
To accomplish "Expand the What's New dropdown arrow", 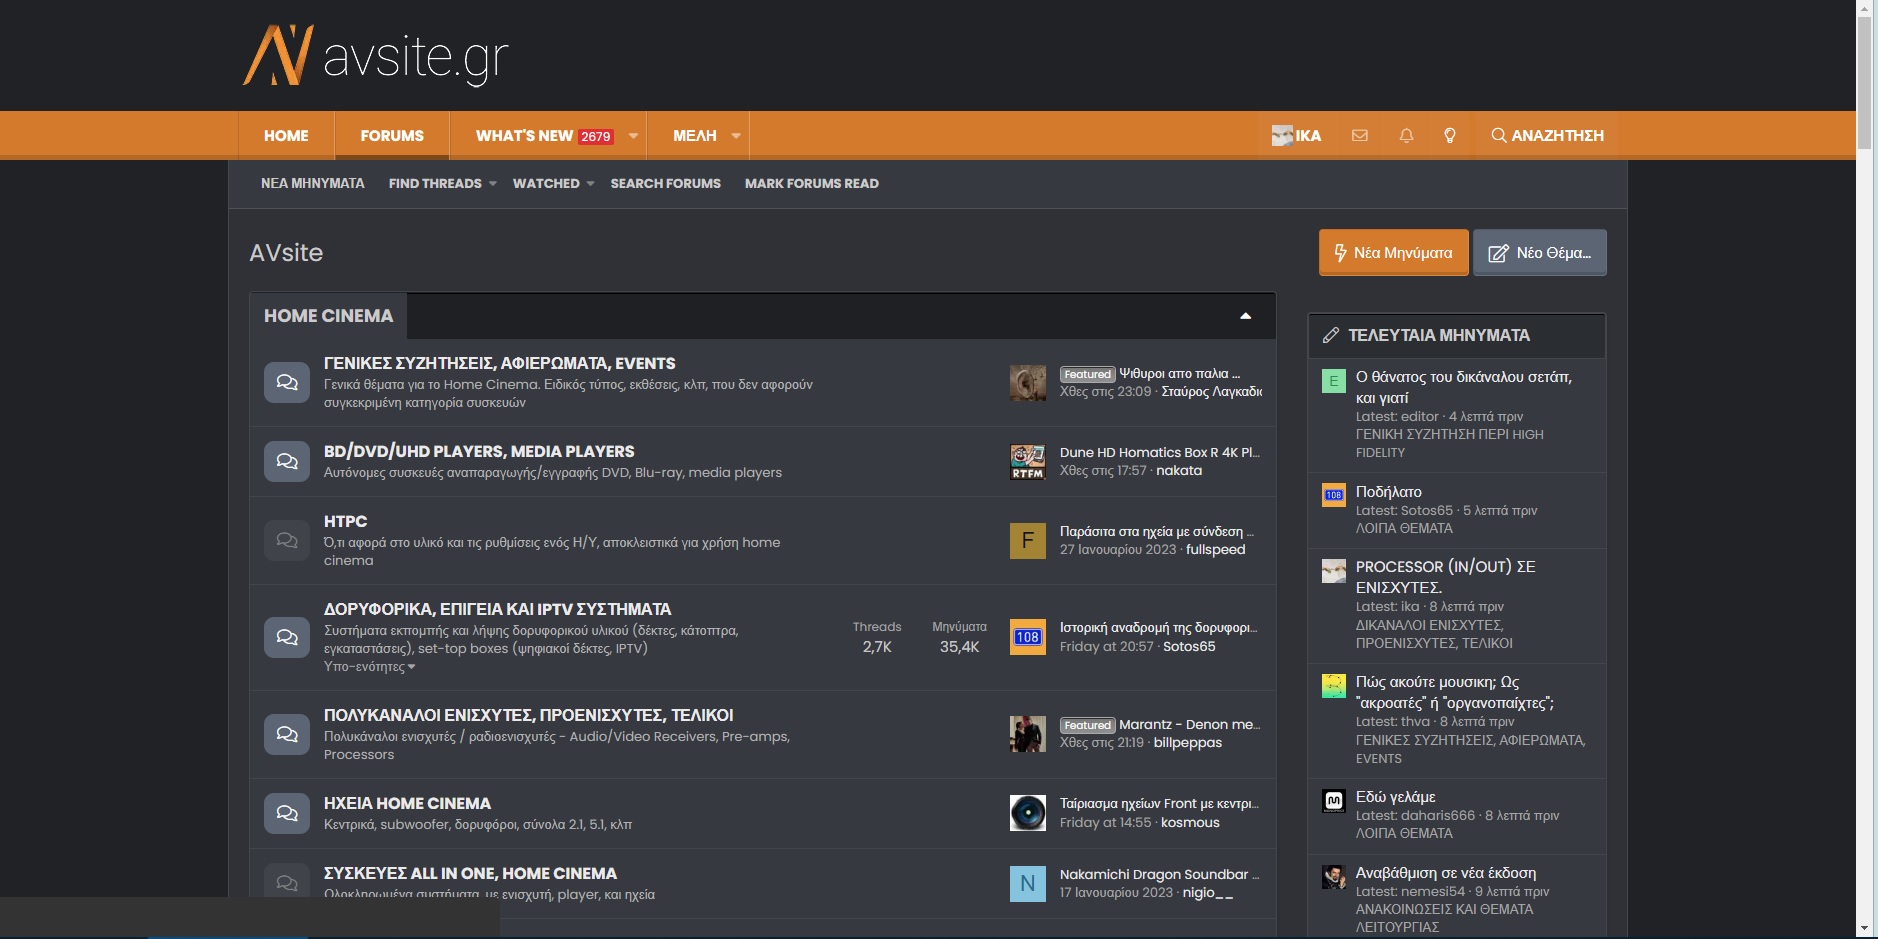I will (633, 136).
